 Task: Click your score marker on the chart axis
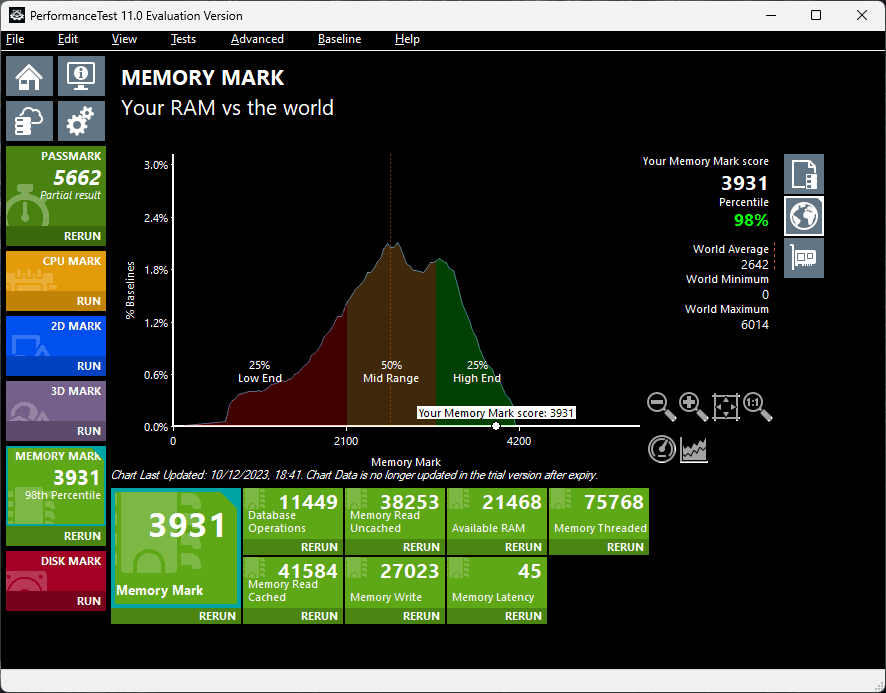point(495,425)
